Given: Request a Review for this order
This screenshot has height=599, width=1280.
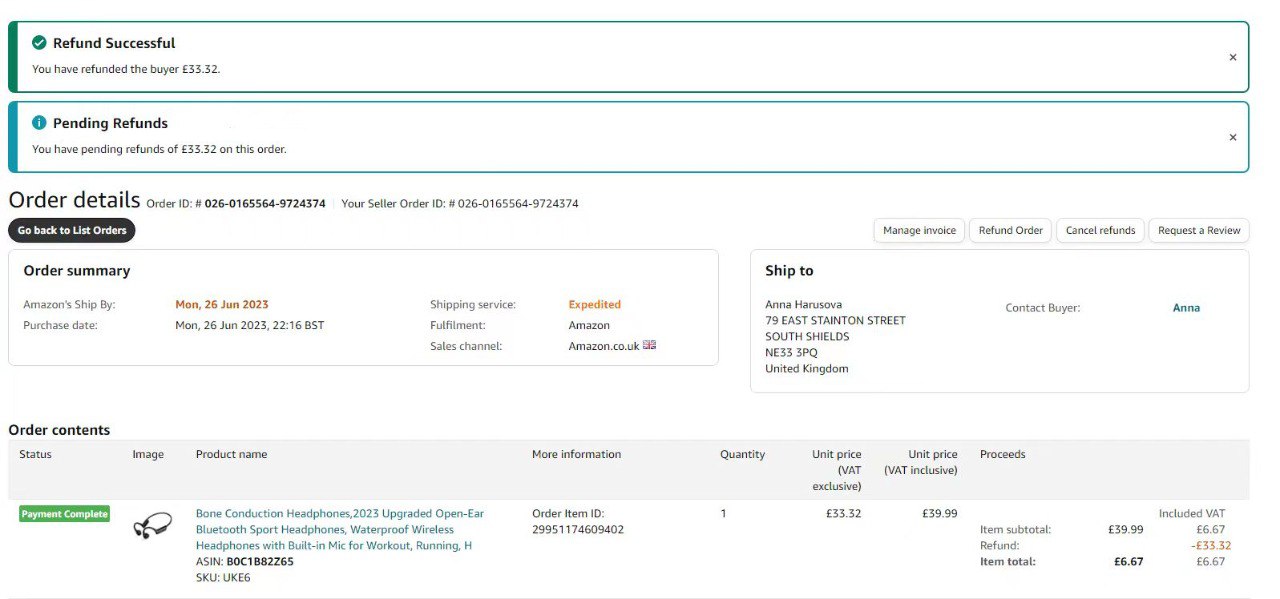Looking at the screenshot, I should pos(1198,230).
